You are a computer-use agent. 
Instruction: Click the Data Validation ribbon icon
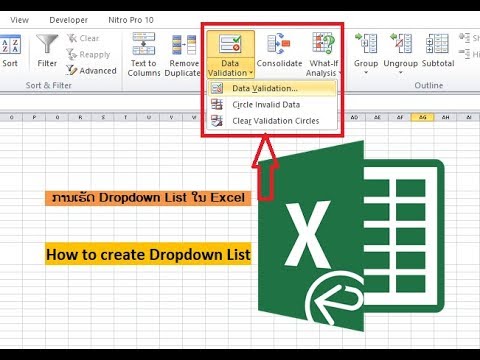(x=230, y=44)
